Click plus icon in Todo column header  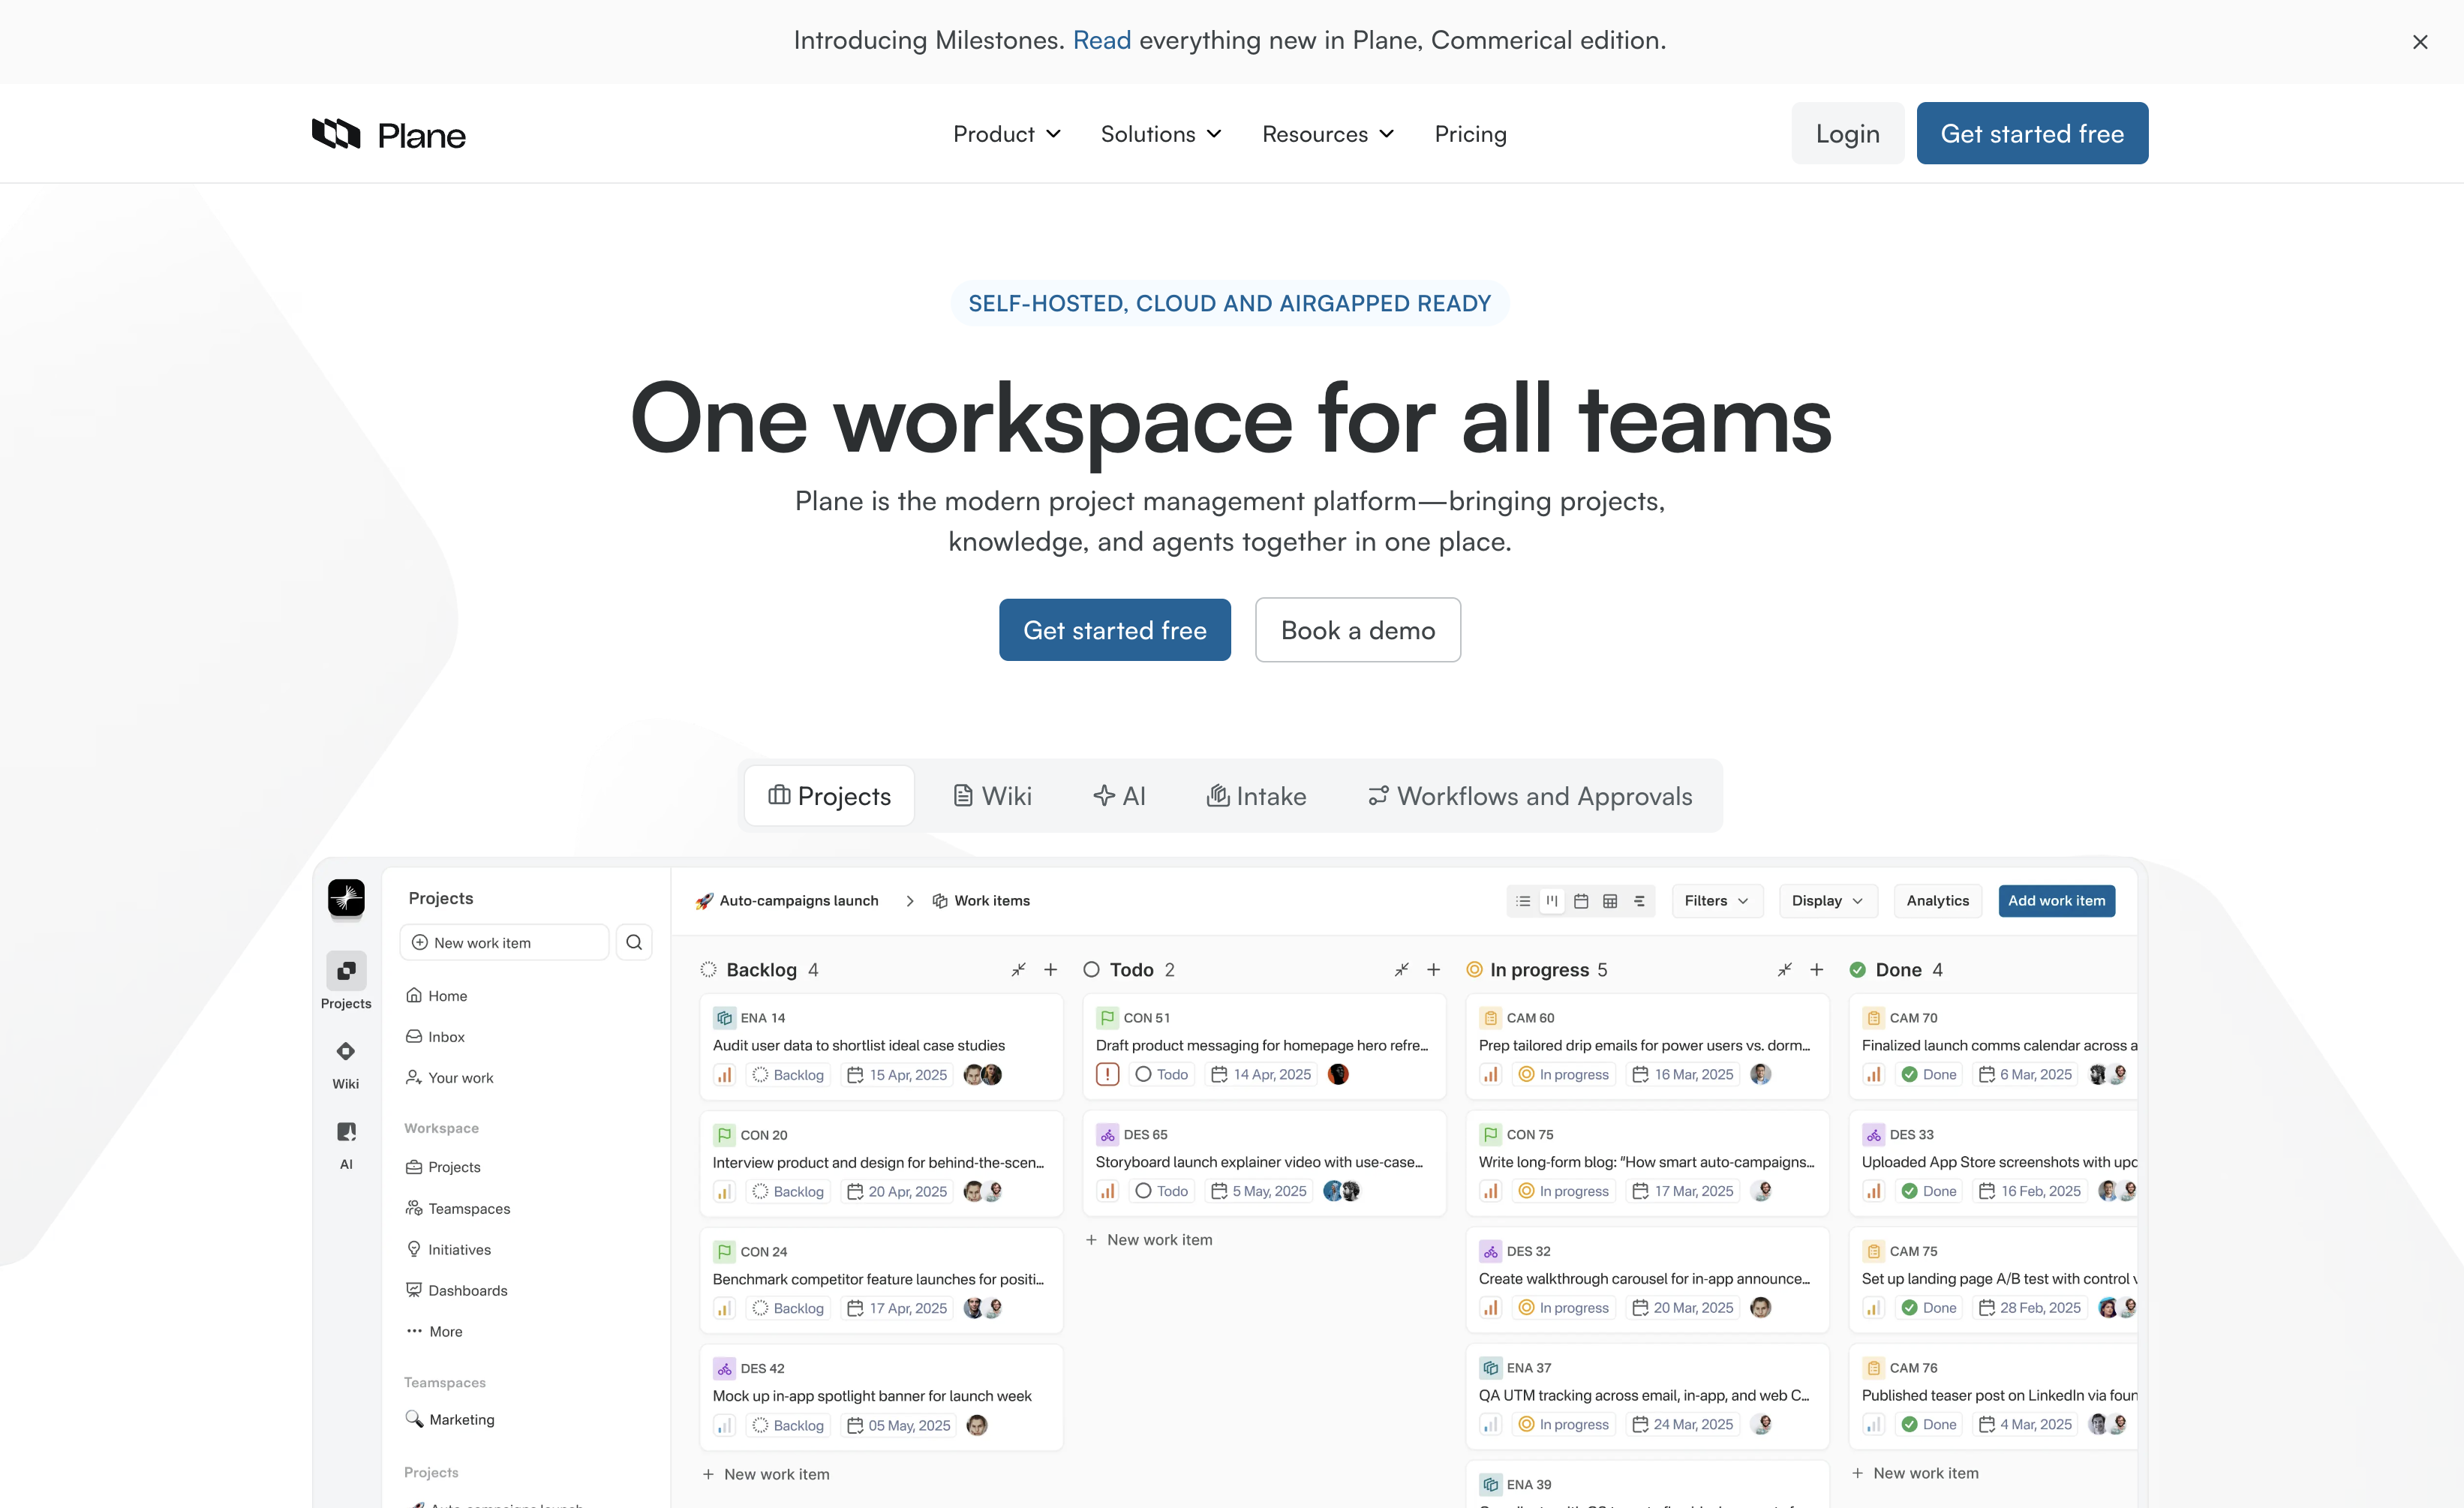[1433, 969]
